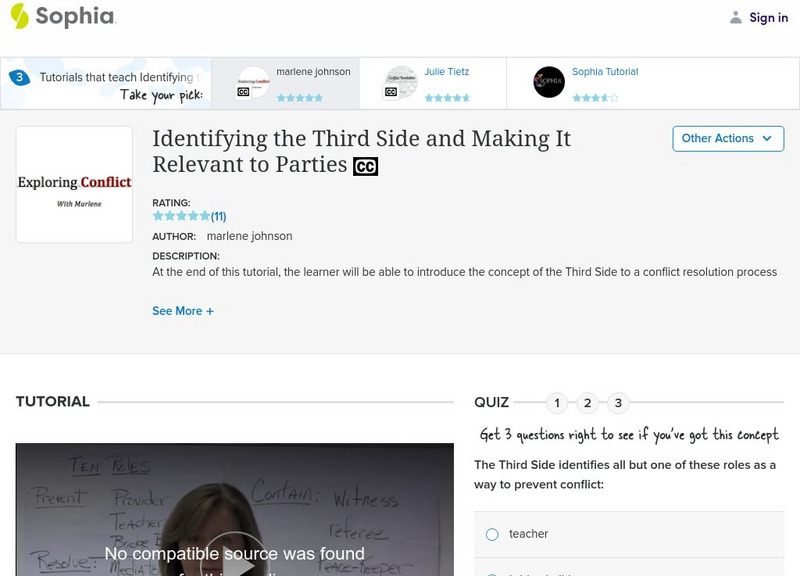
Task: Click the star rating under Julie Tietz
Action: point(447,98)
